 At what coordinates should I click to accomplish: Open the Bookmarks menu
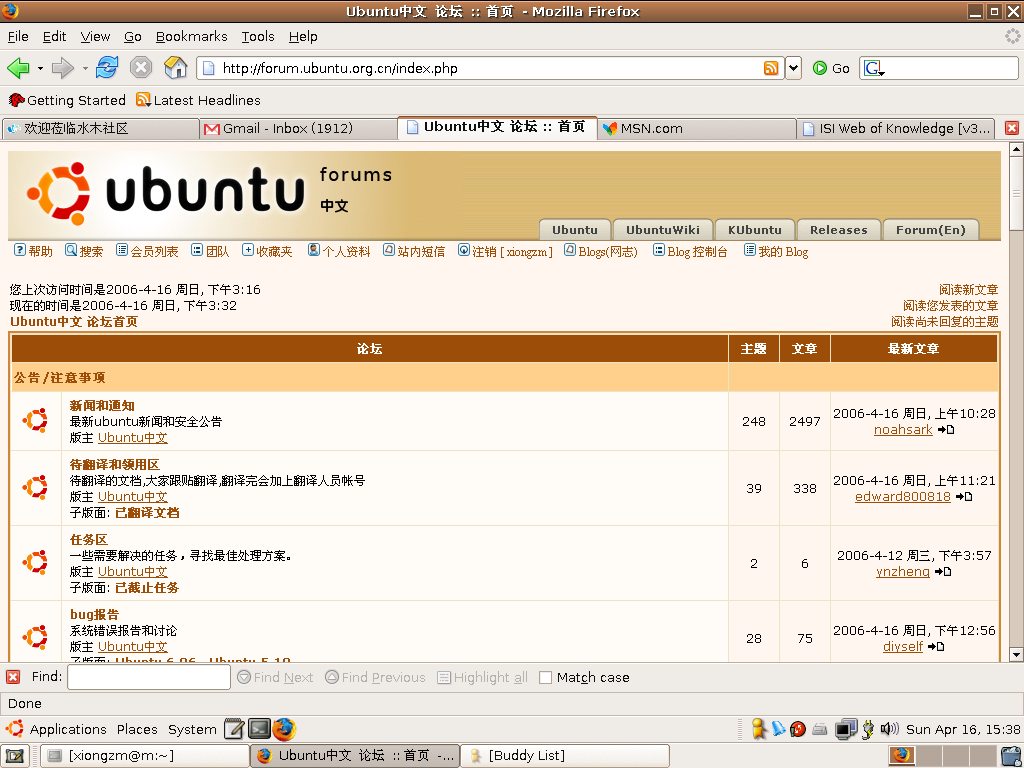[191, 37]
